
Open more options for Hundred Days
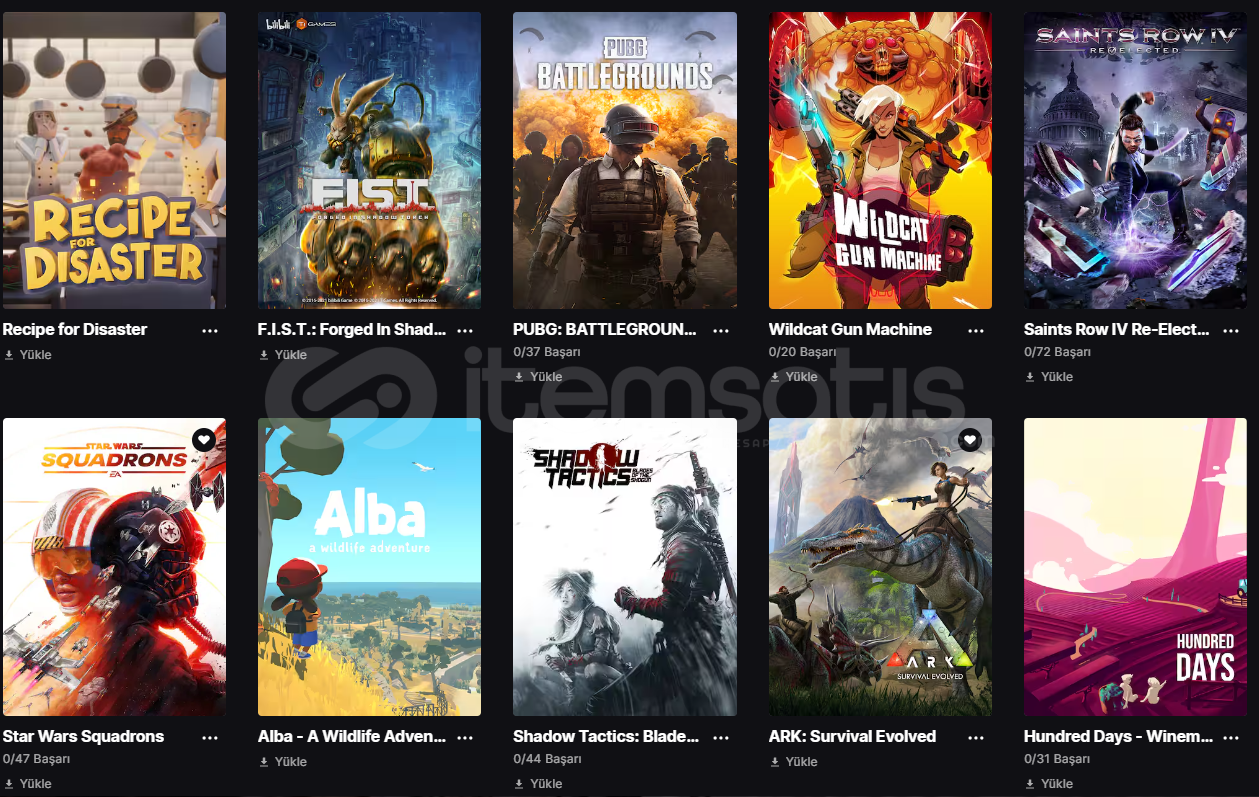(x=1231, y=737)
